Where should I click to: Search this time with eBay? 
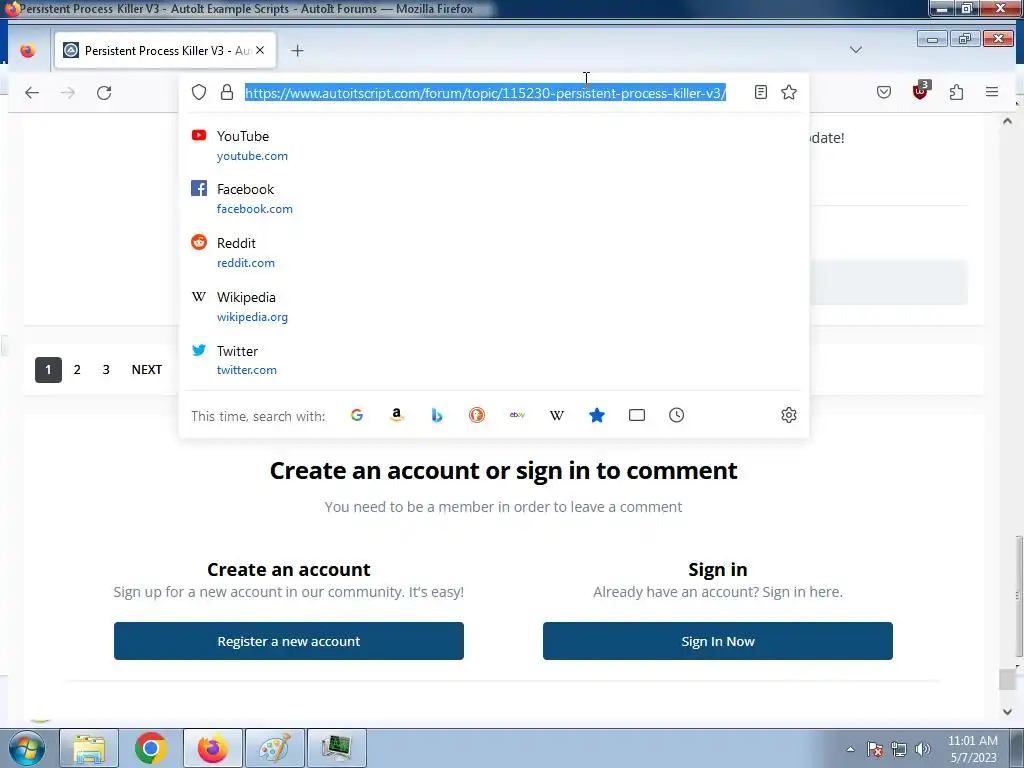[517, 415]
